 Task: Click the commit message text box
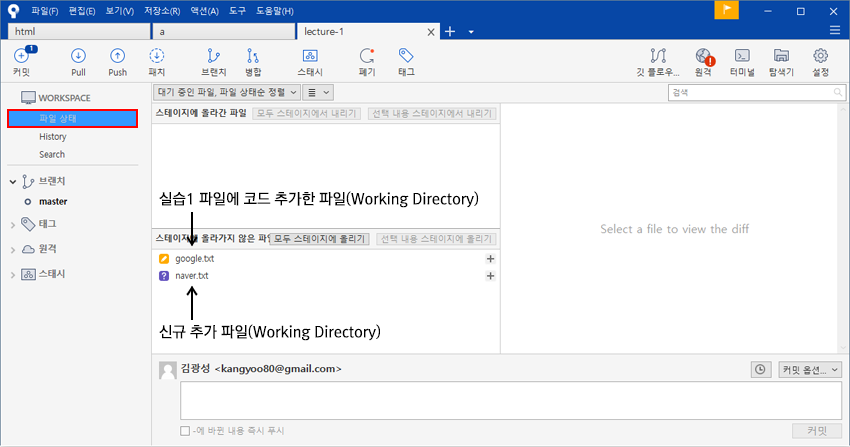[x=511, y=400]
